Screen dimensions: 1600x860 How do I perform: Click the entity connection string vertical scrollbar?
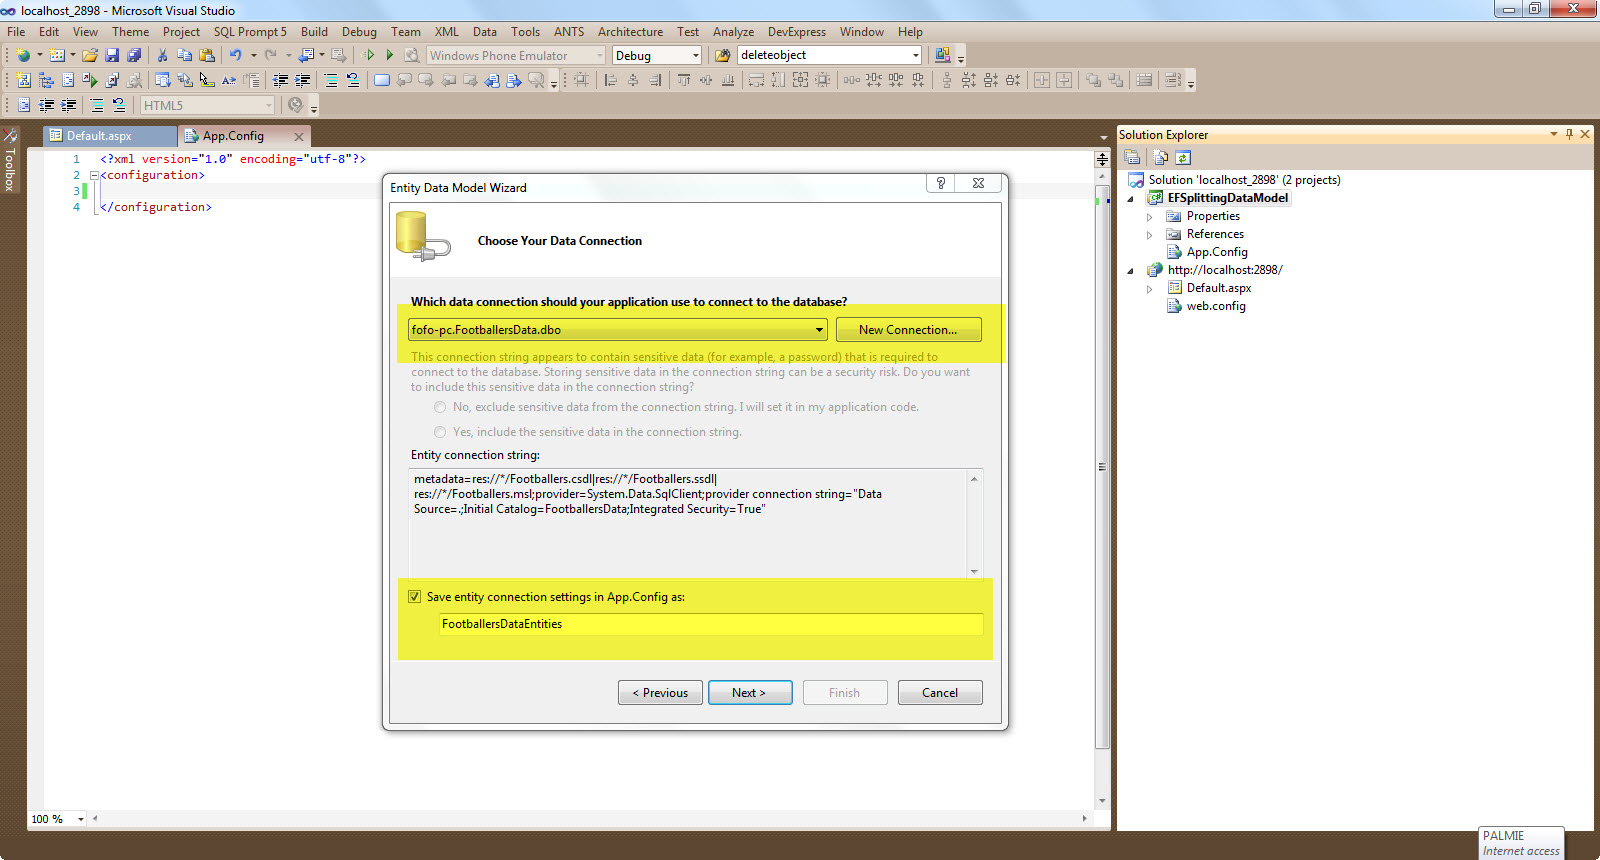974,524
